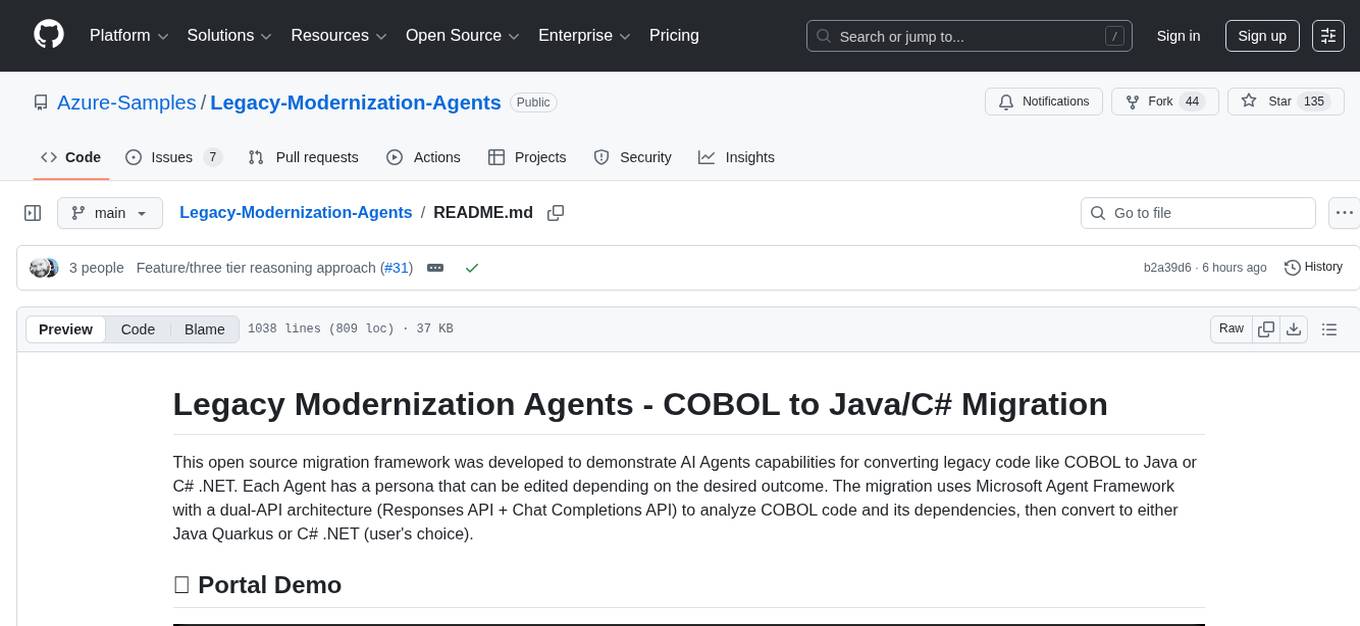The image size is (1360, 626).
Task: Open appearance settings icon in header
Action: [1328, 36]
